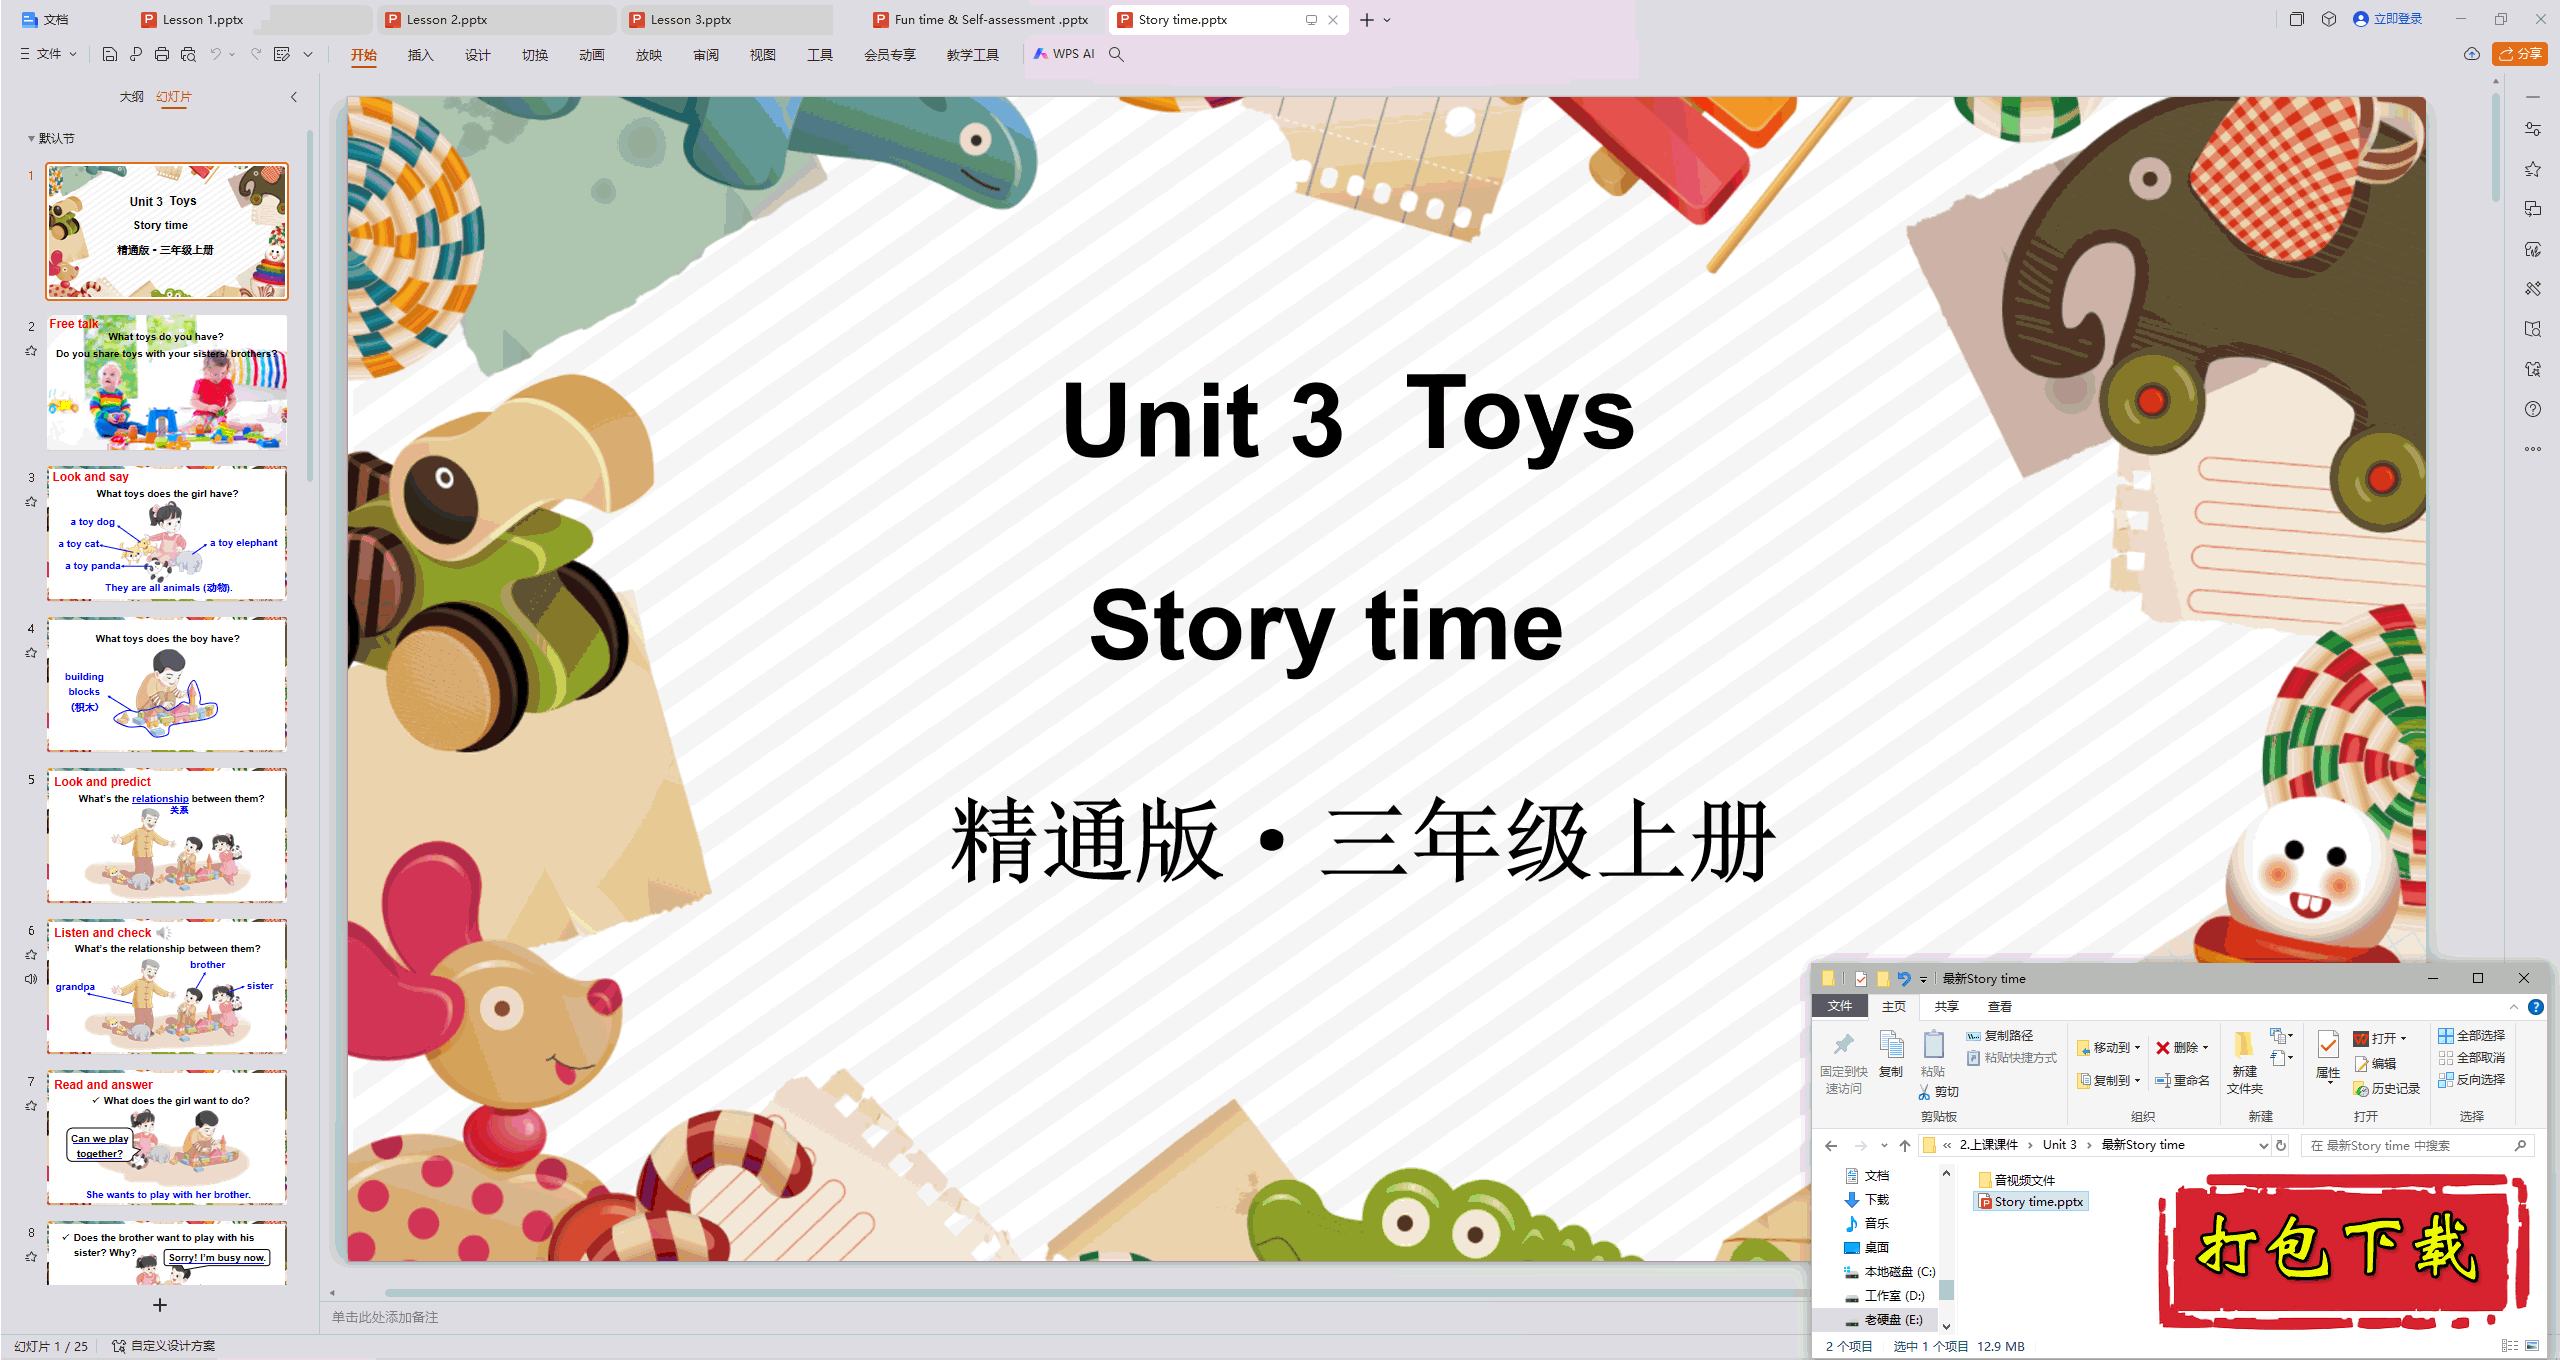Open the 插入 ribbon tab

click(x=420, y=55)
